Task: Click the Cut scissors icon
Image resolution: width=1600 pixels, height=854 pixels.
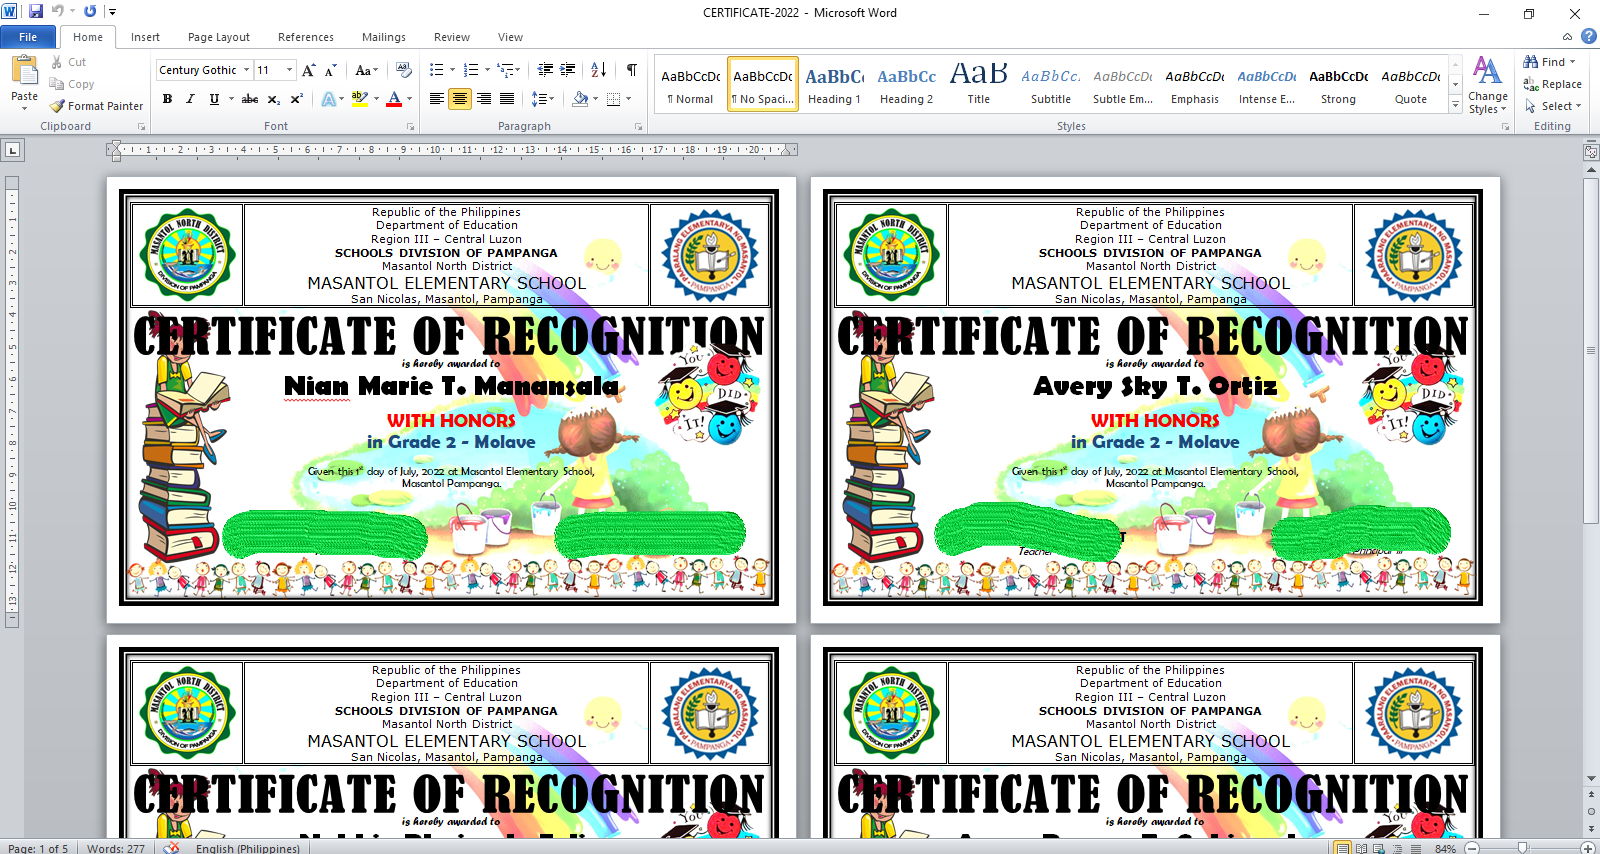Action: [57, 62]
